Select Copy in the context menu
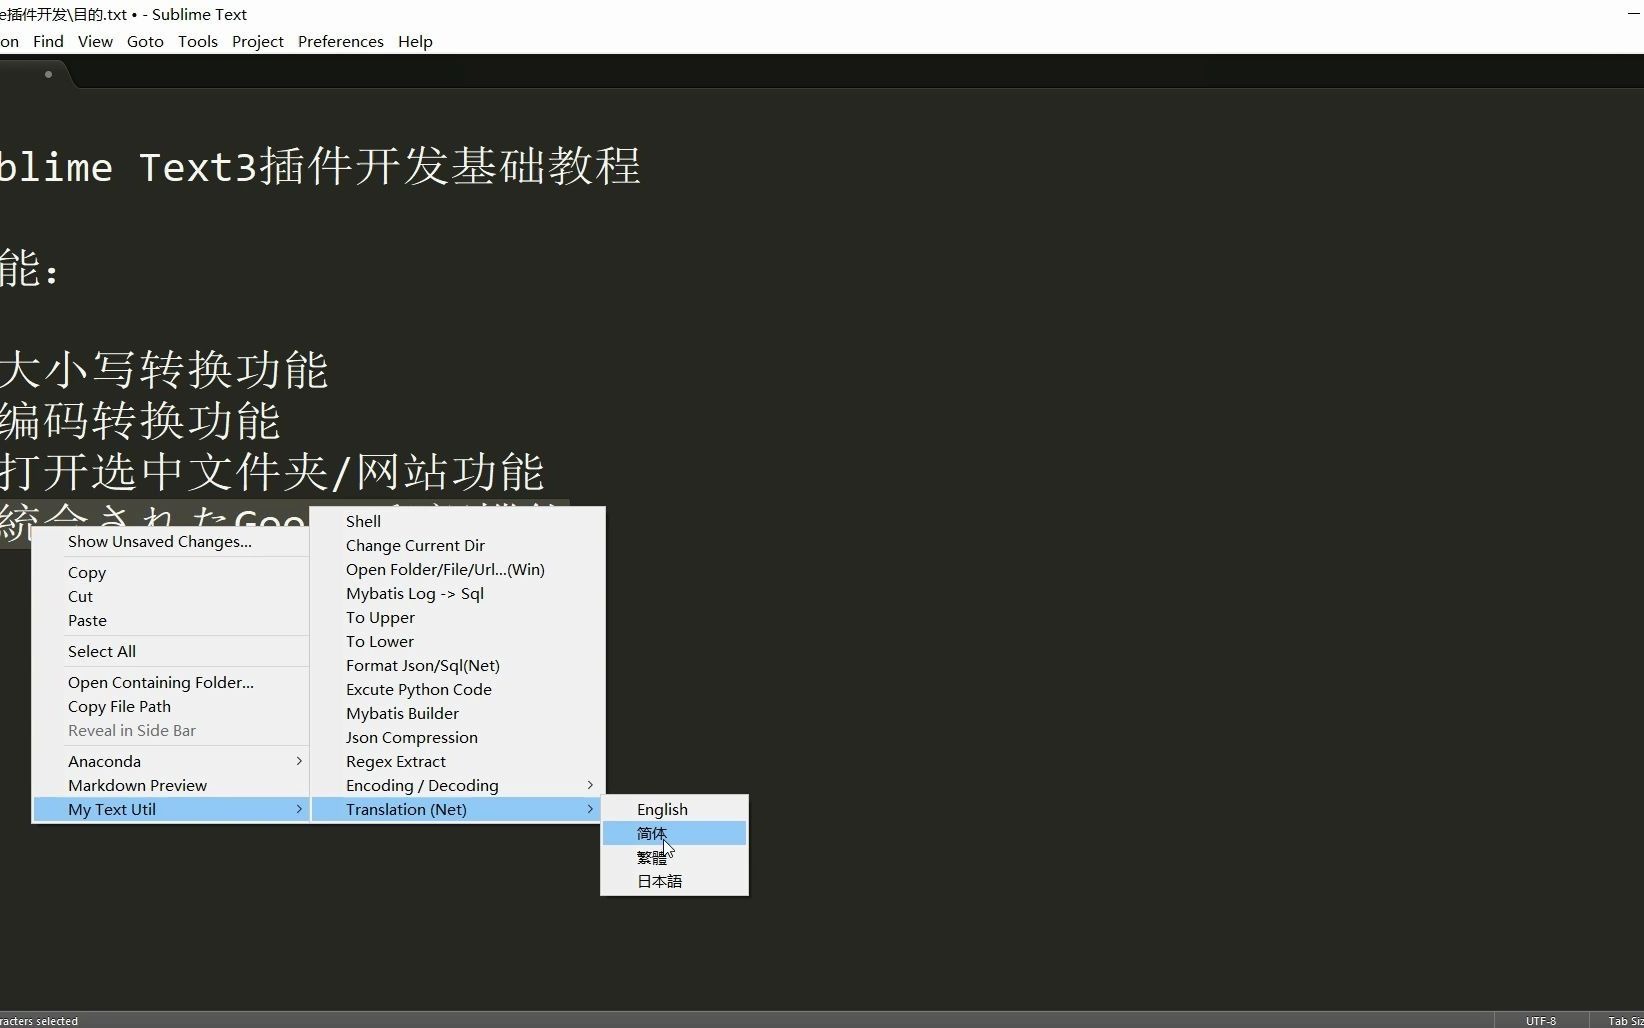This screenshot has height=1028, width=1644. [x=171, y=572]
